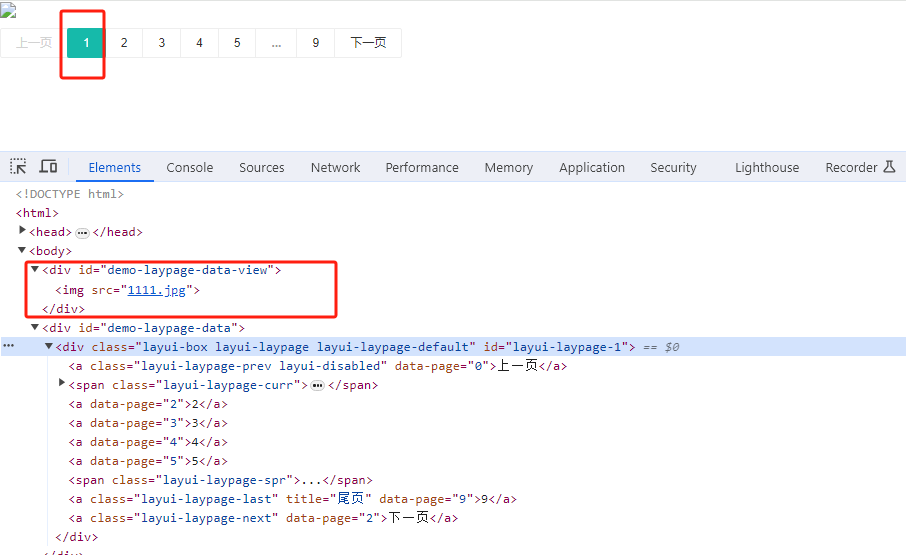Viewport: 906px width, 555px height.
Task: Collapse the layui-box layui-laypage div
Action: pos(49,347)
